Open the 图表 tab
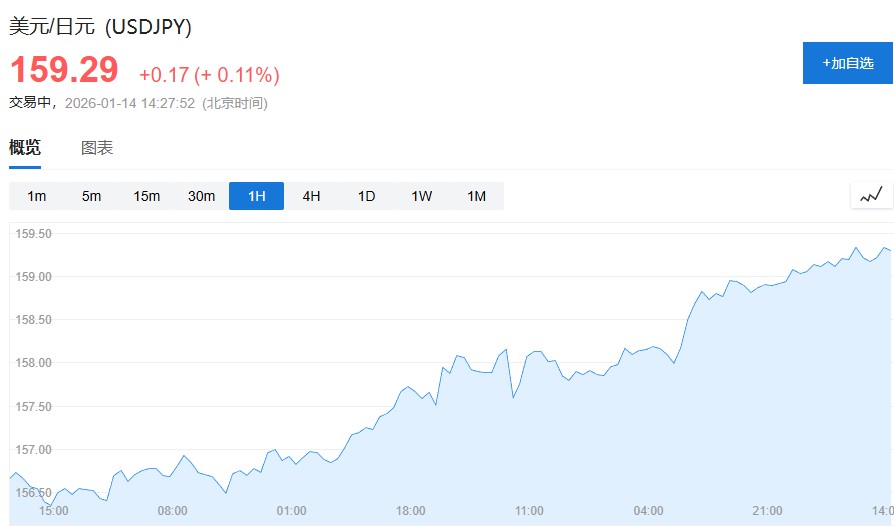The width and height of the screenshot is (894, 526). coord(97,148)
